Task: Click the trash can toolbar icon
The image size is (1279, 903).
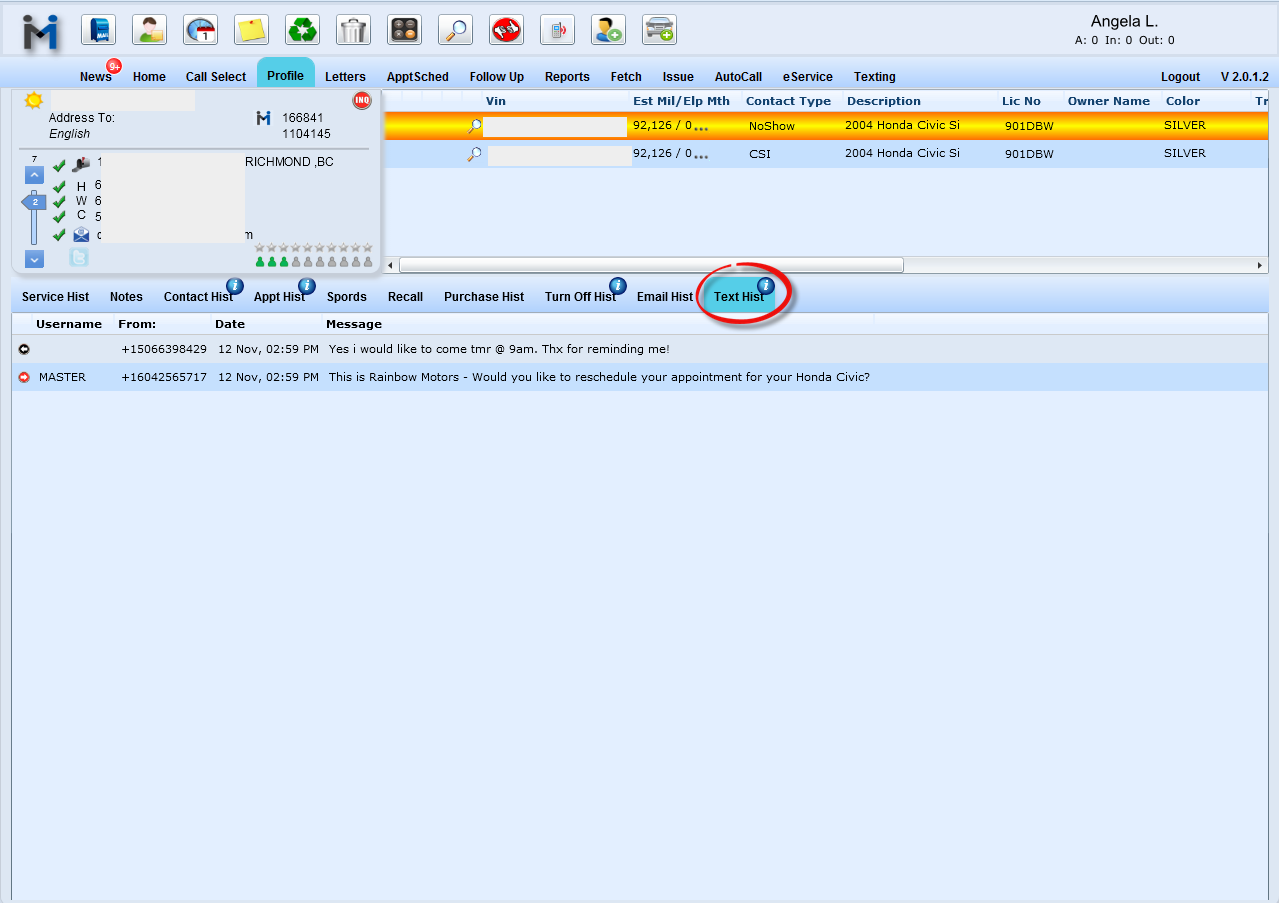Action: tap(353, 30)
